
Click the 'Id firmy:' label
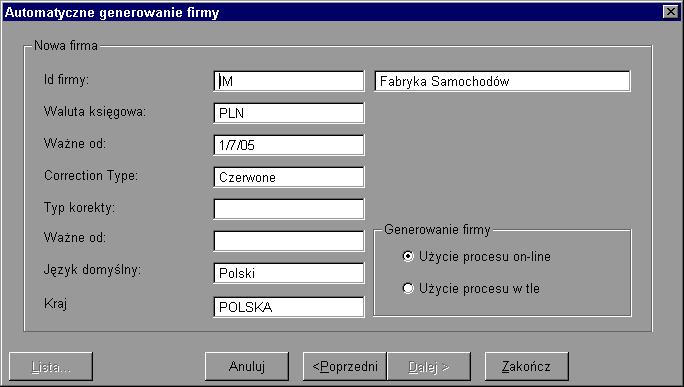click(x=66, y=79)
